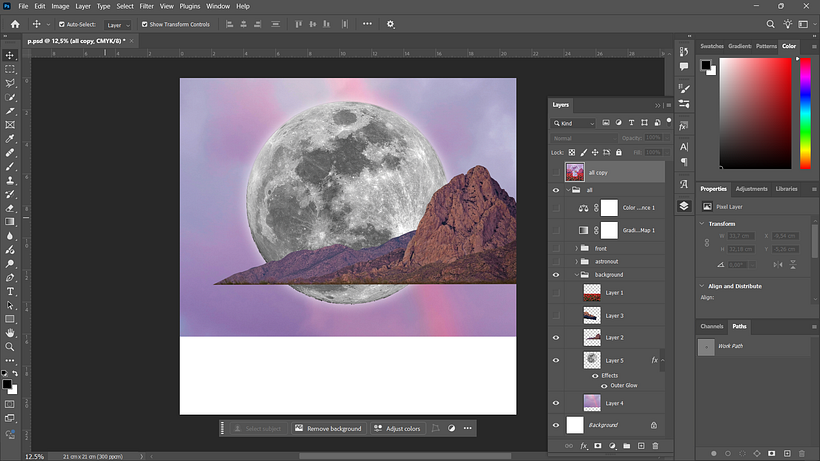Open the Auto-Select Layer dropdown
820x461 pixels.
[117, 25]
